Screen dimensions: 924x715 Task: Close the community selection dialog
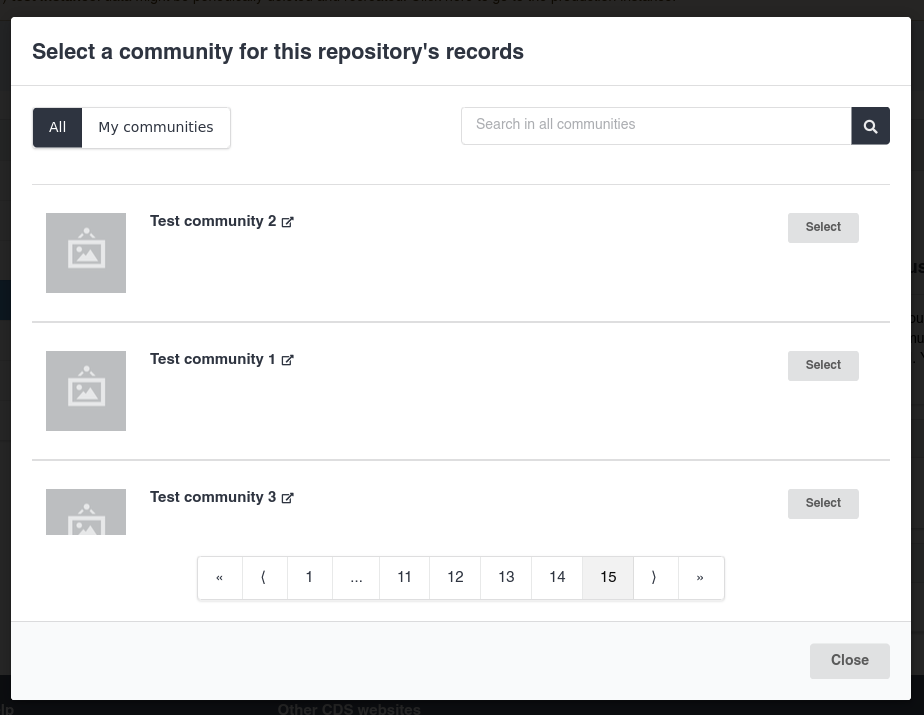850,660
